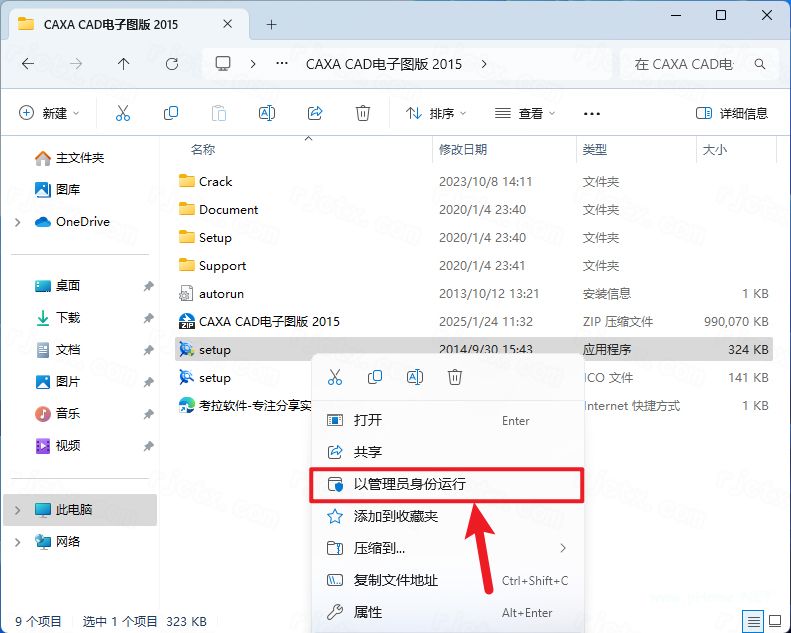This screenshot has height=633, width=791.
Task: Toggle the 详细信息 details pane
Action: (x=732, y=113)
